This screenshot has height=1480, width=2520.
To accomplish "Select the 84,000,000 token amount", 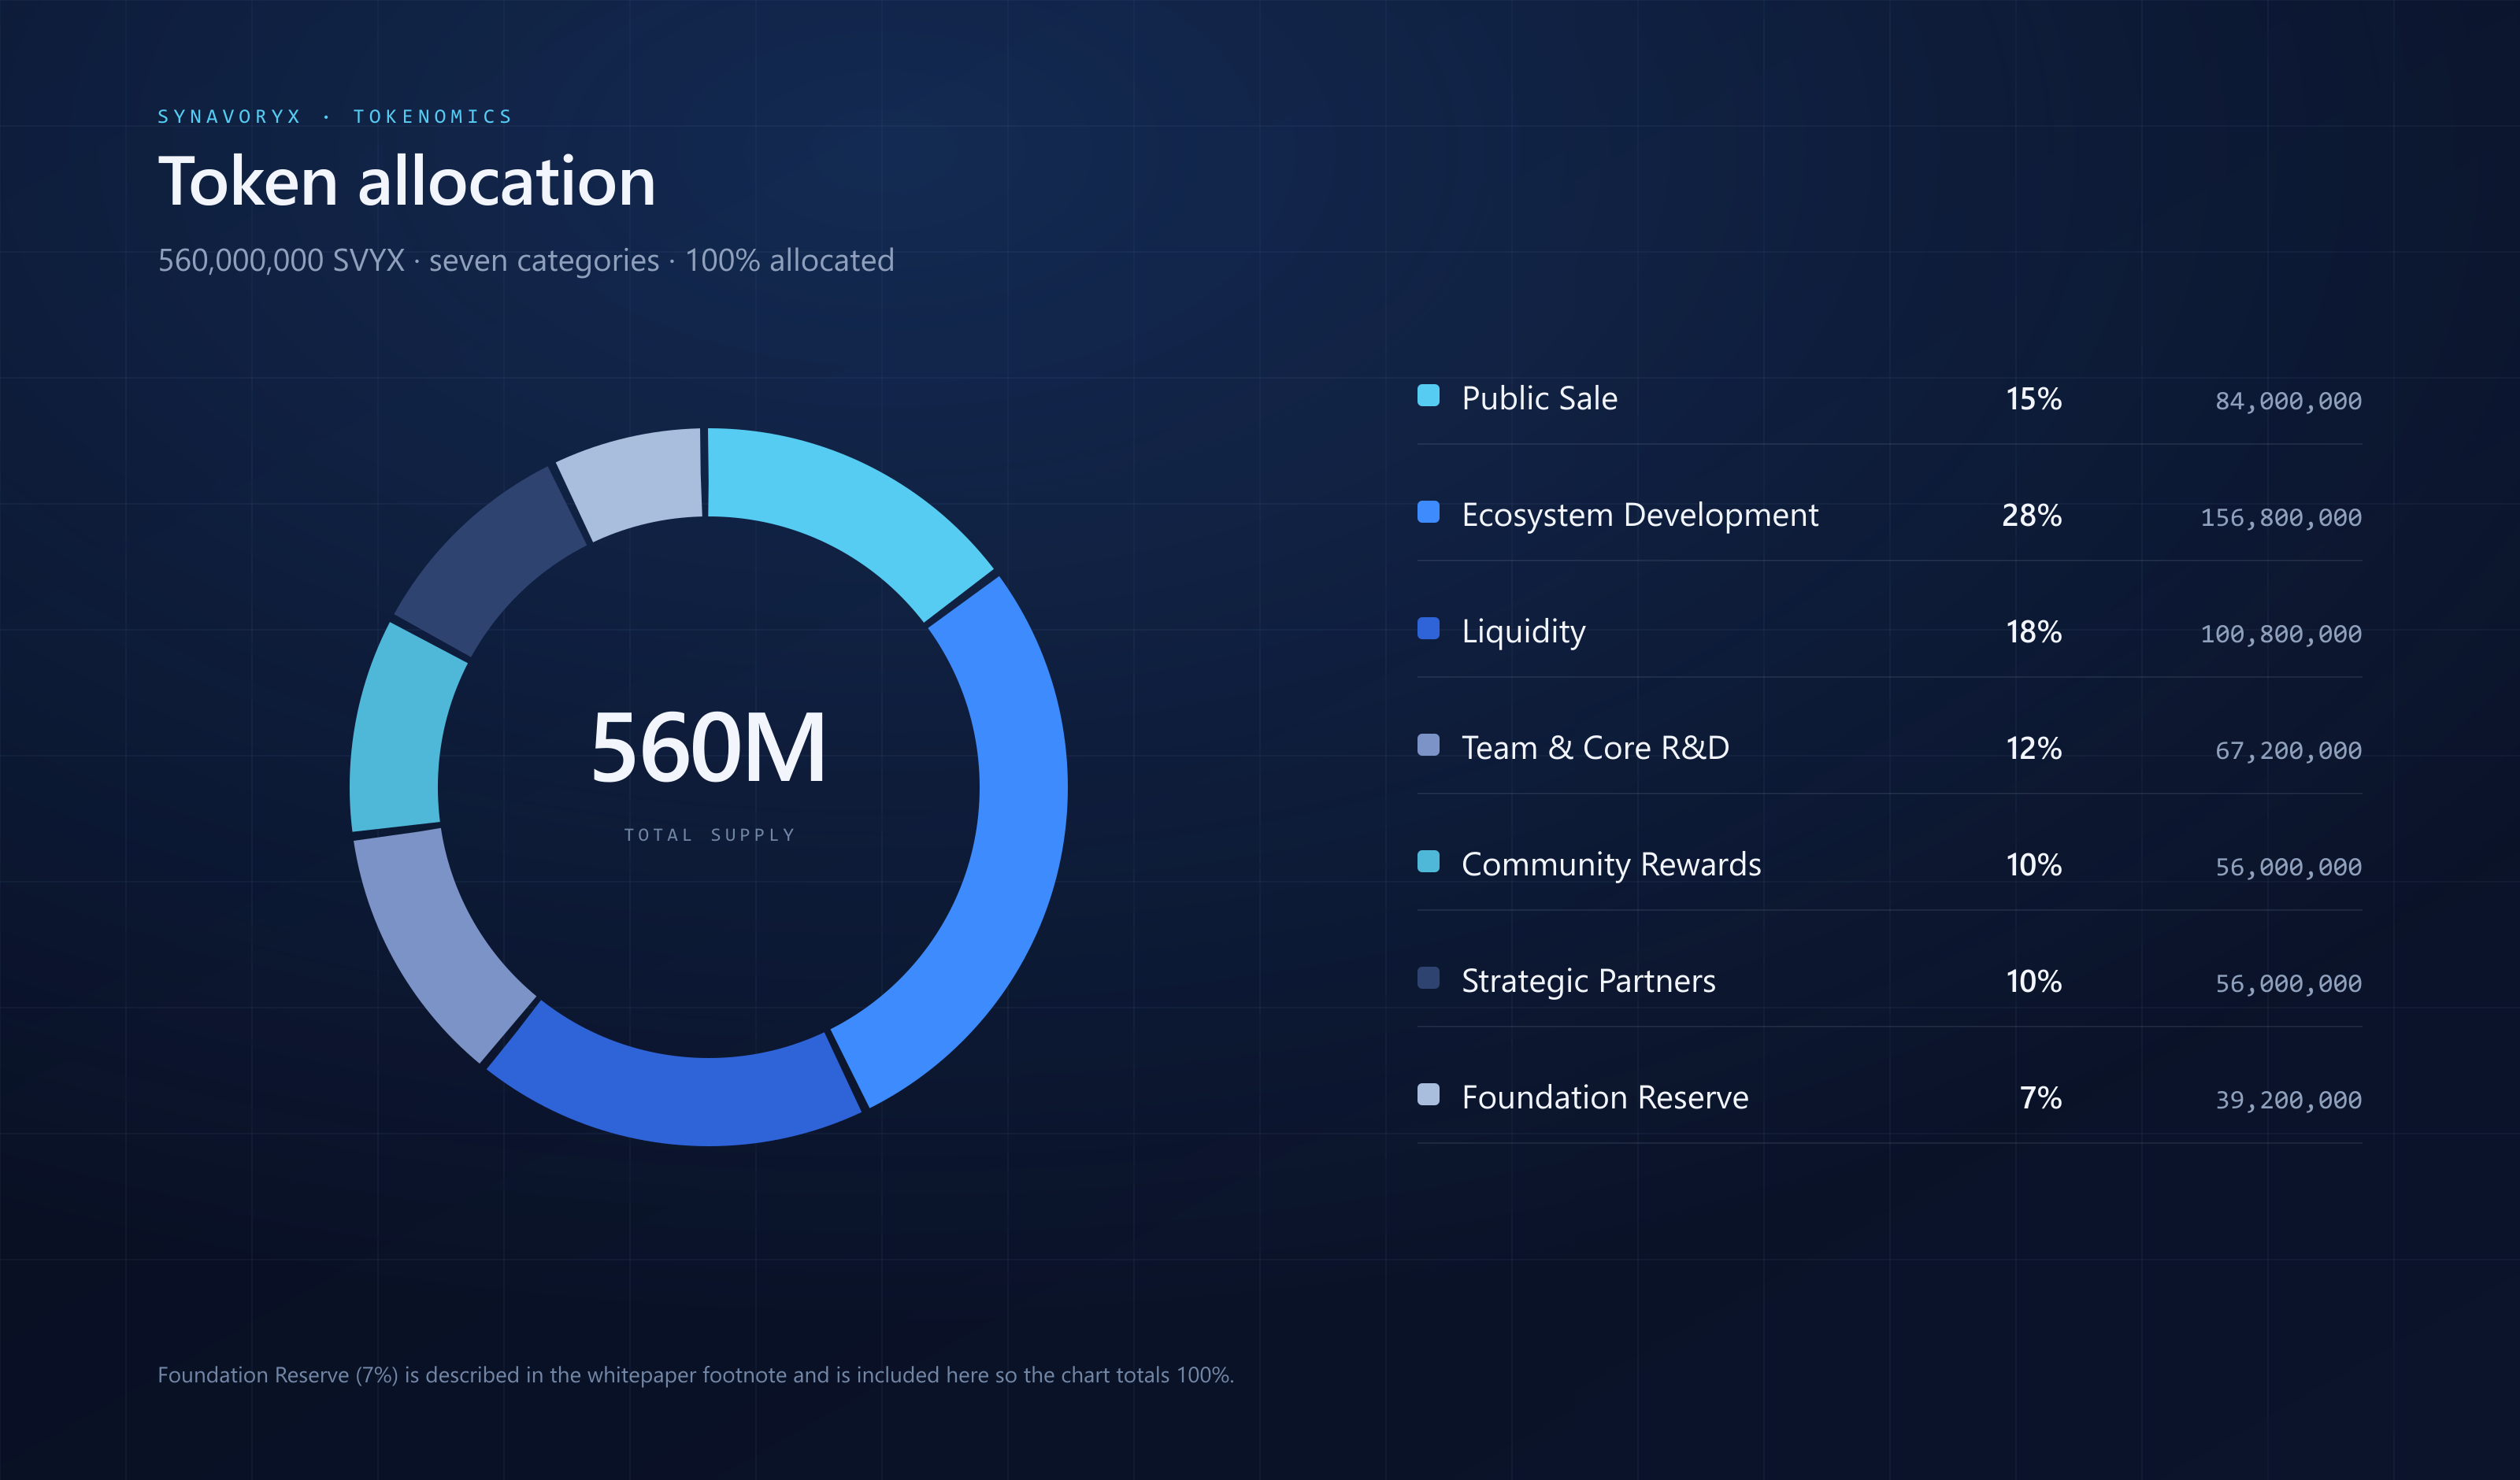I will pyautogui.click(x=2288, y=401).
